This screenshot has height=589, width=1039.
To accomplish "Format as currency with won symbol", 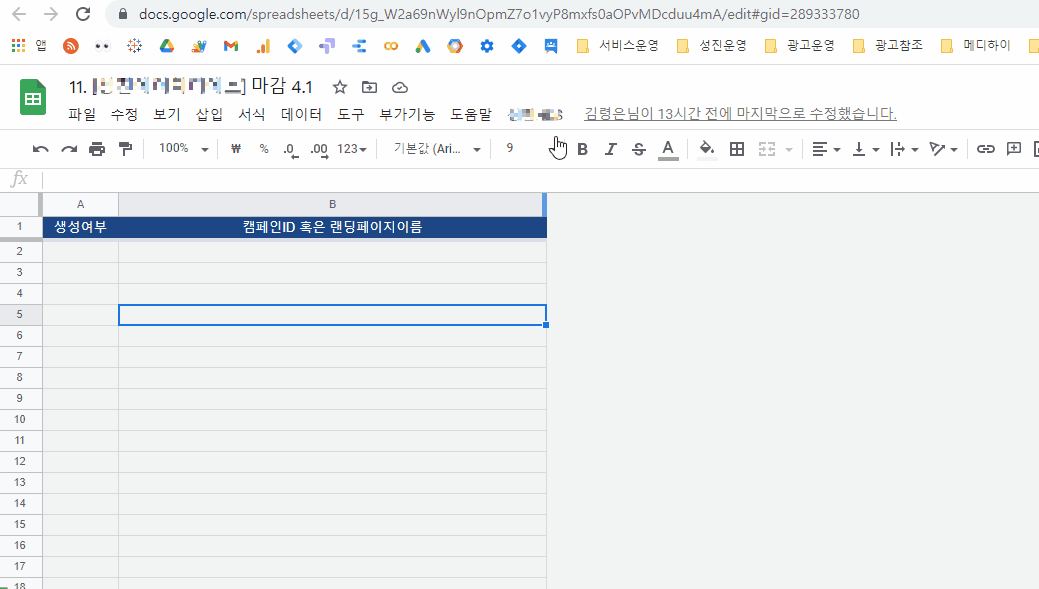I will 235,149.
